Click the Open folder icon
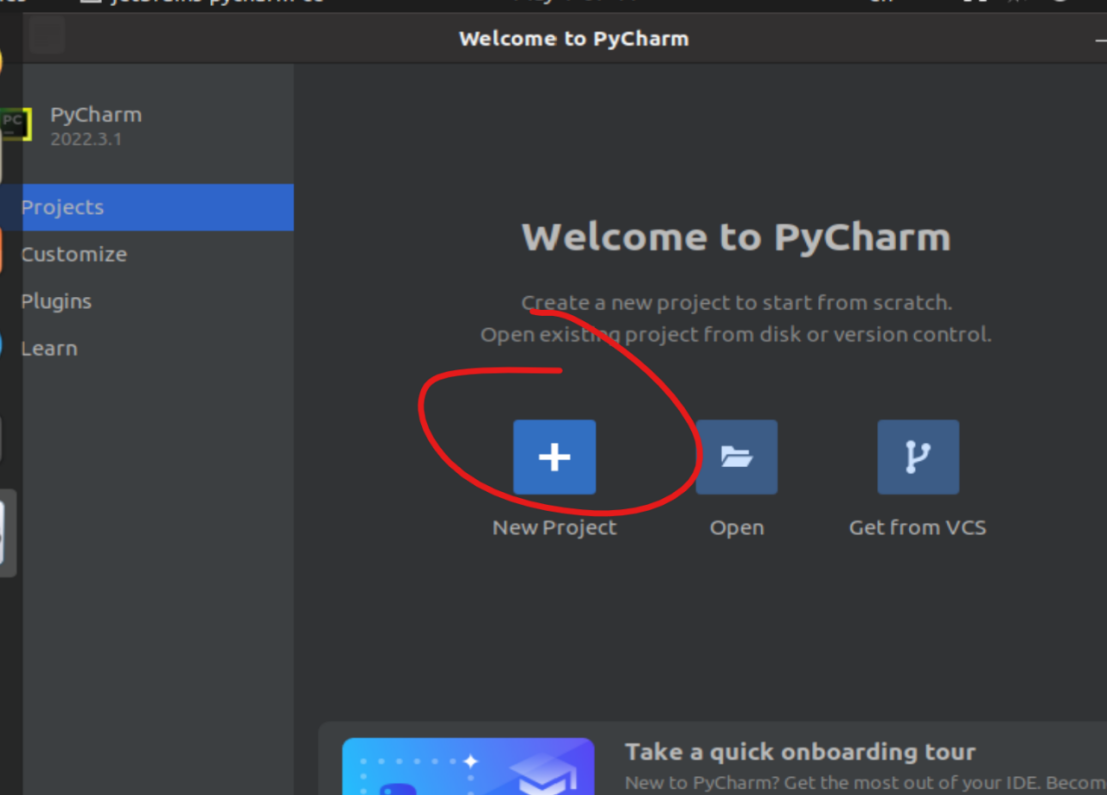 click(x=736, y=457)
